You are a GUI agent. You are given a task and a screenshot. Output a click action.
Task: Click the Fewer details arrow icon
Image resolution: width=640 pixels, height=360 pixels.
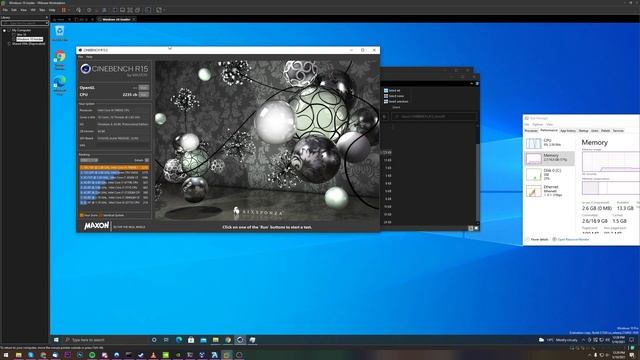pos(527,239)
